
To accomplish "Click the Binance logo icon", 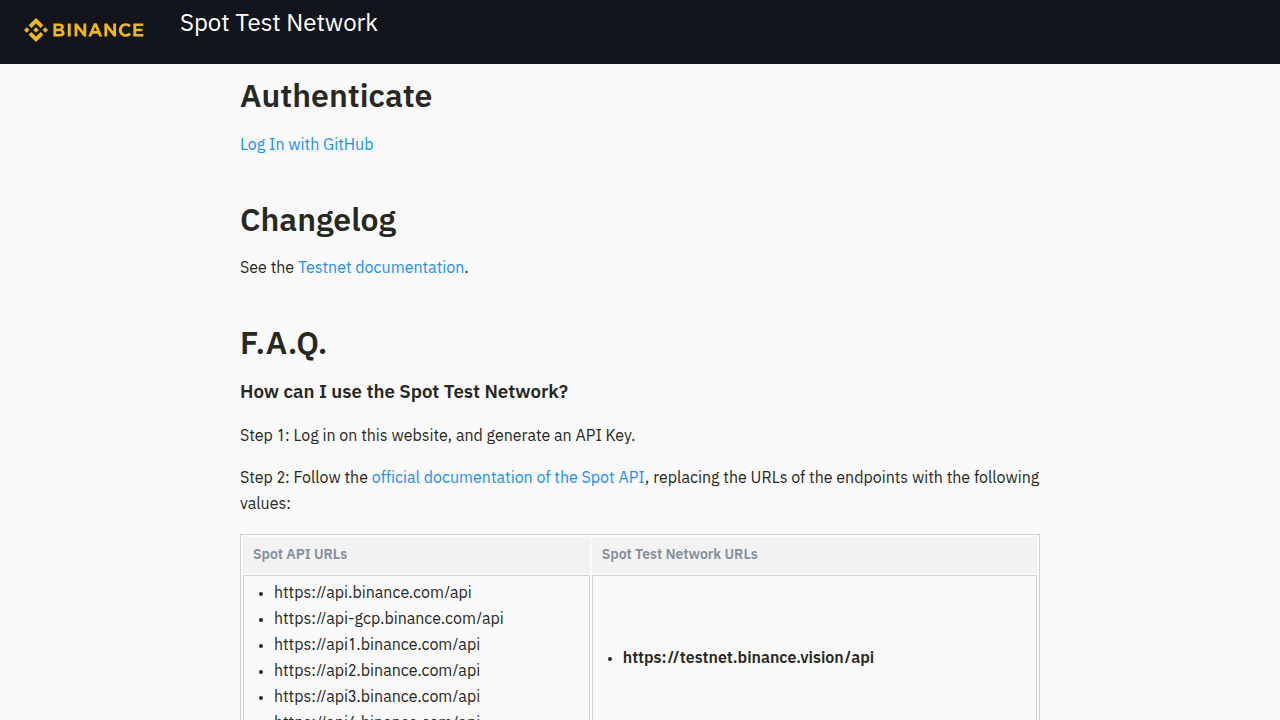I will coord(84,30).
